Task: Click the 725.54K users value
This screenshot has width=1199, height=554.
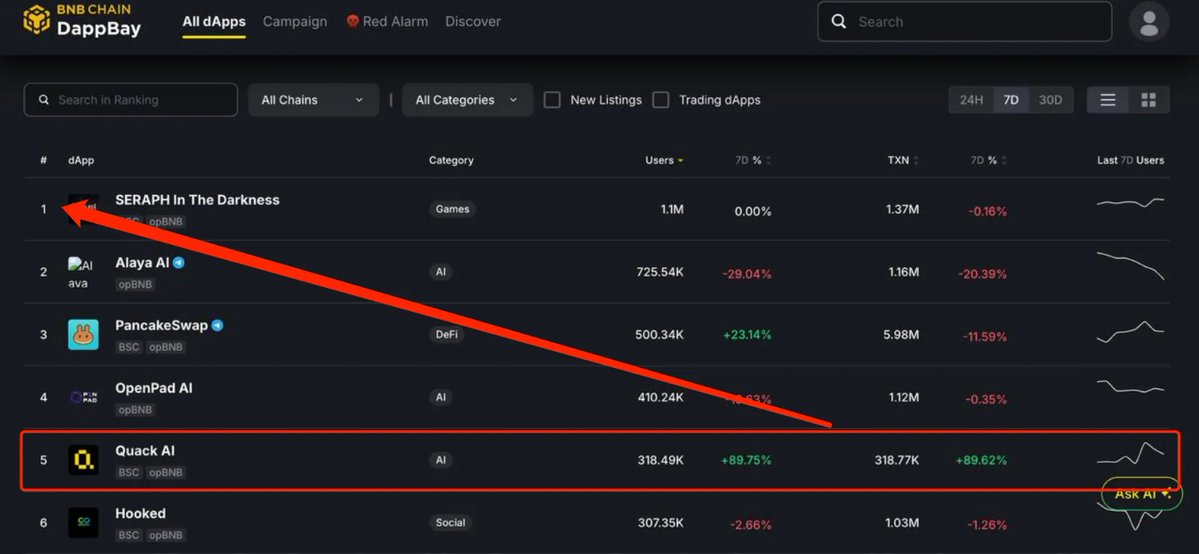Action: [661, 272]
